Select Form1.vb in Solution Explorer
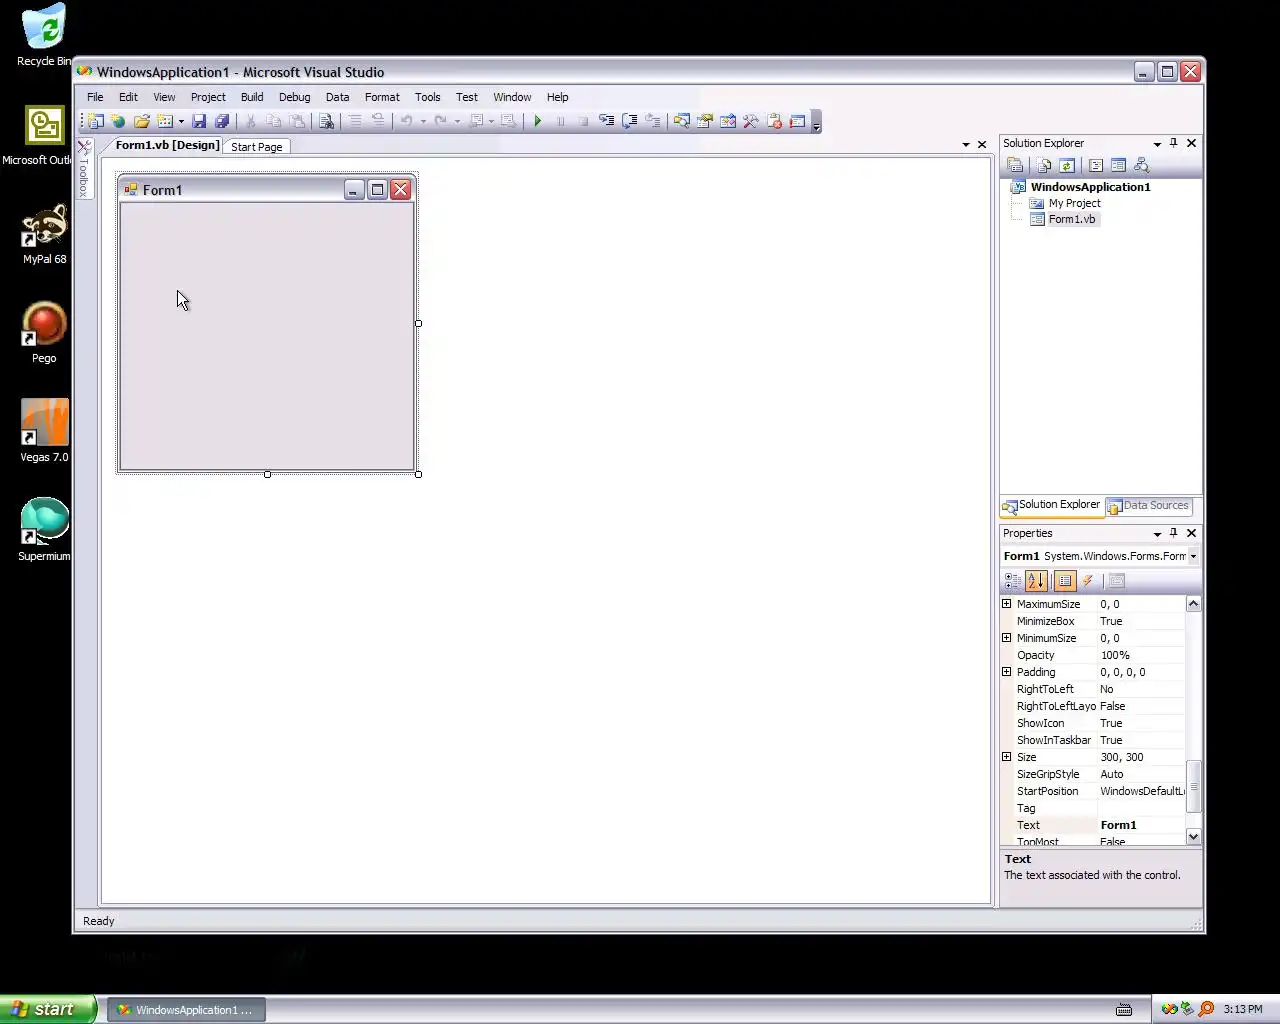1280x1024 pixels. coord(1071,219)
